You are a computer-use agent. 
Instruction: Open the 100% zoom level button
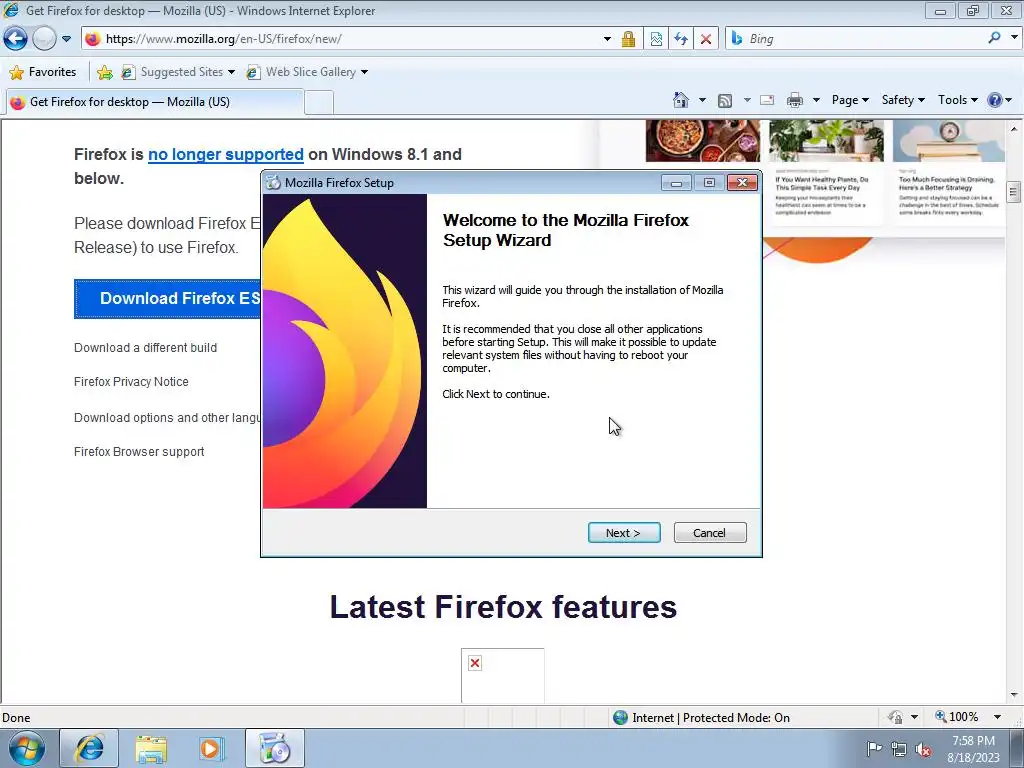(x=957, y=717)
